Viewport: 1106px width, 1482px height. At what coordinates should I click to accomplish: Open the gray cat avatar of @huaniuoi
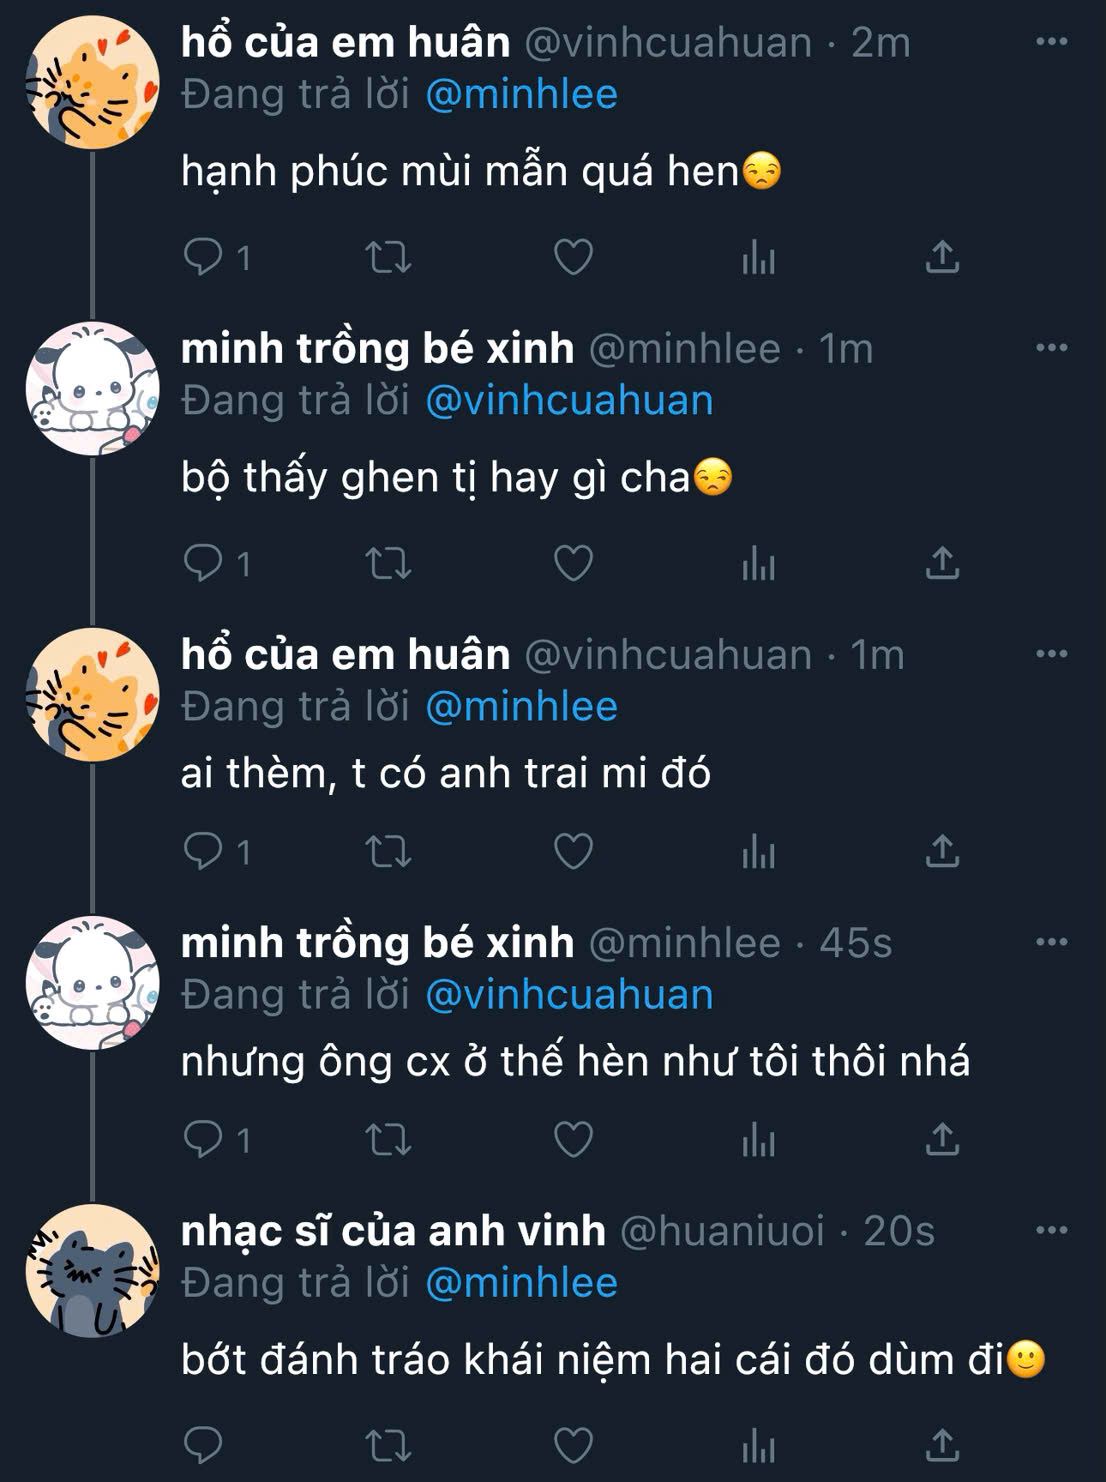click(92, 1271)
